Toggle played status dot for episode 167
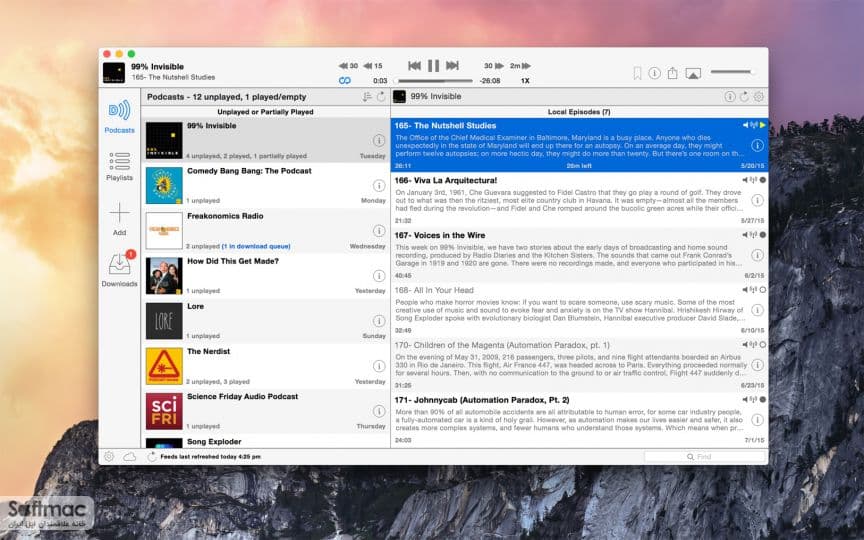Screen dimensions: 864x540 763,235
